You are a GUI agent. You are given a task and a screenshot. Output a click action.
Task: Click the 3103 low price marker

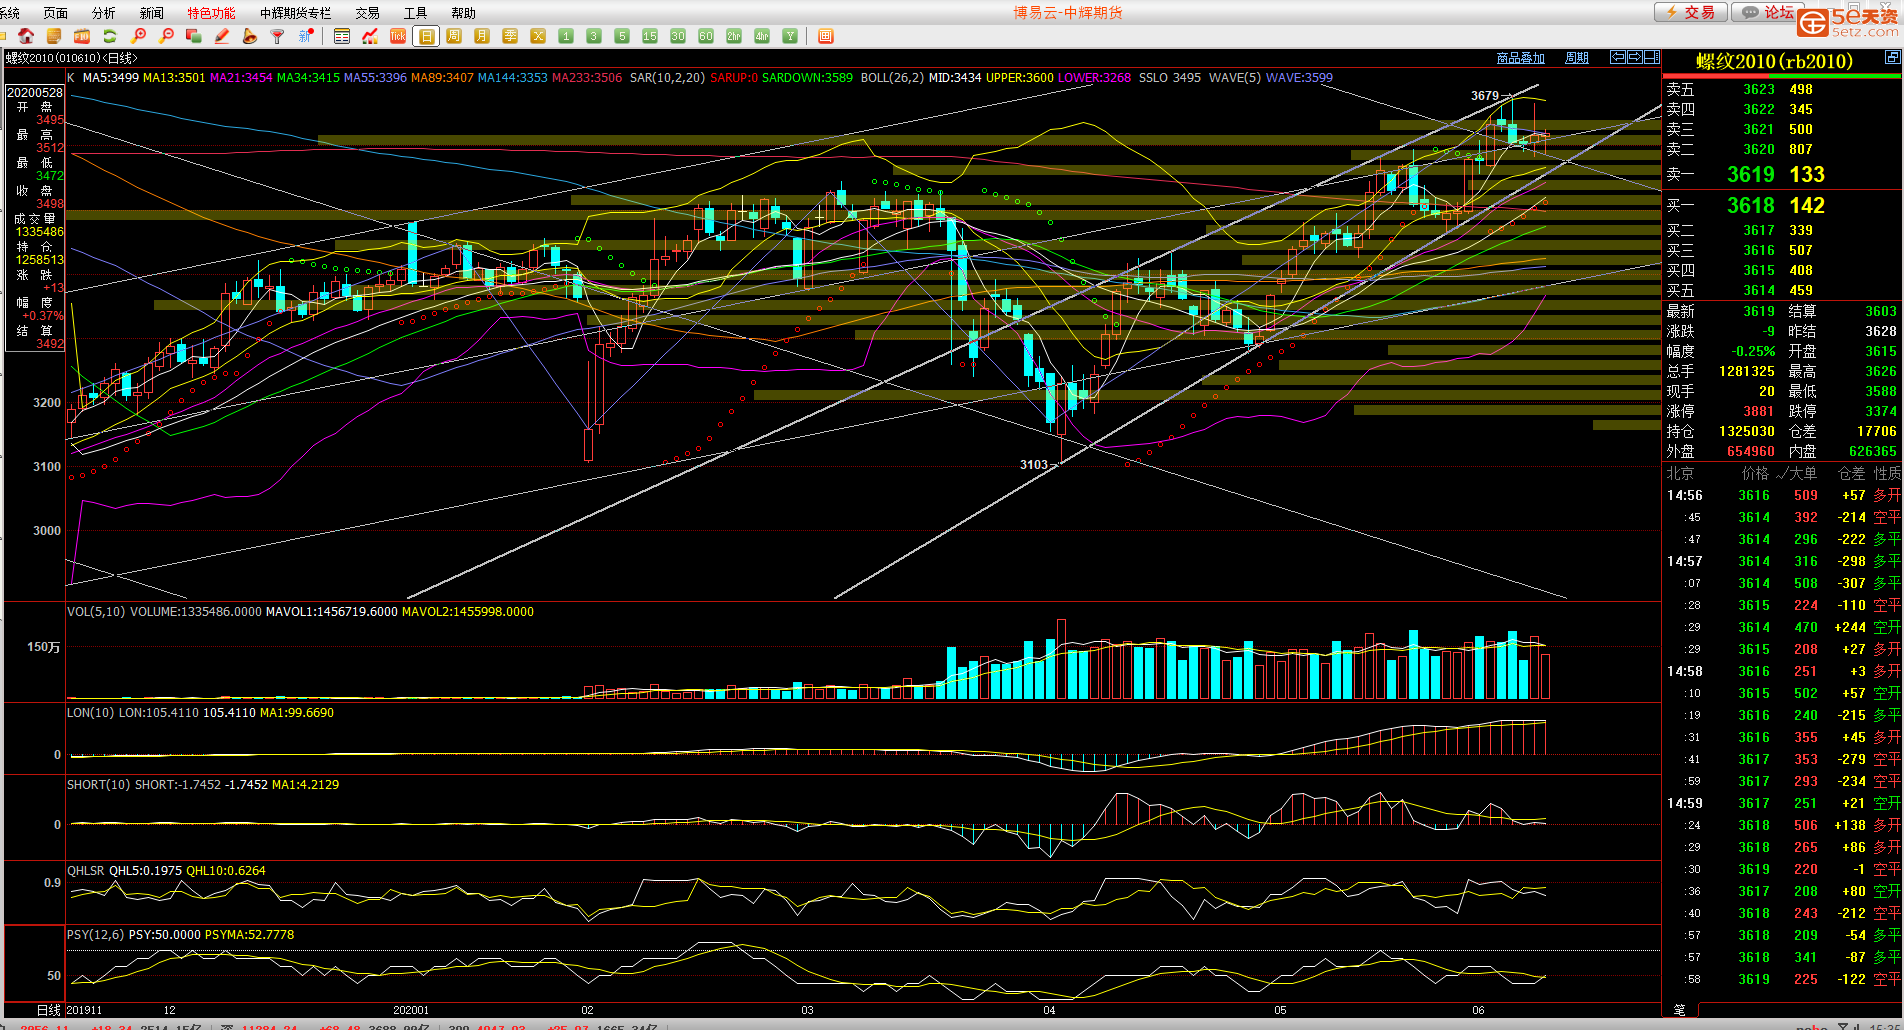click(x=1034, y=465)
